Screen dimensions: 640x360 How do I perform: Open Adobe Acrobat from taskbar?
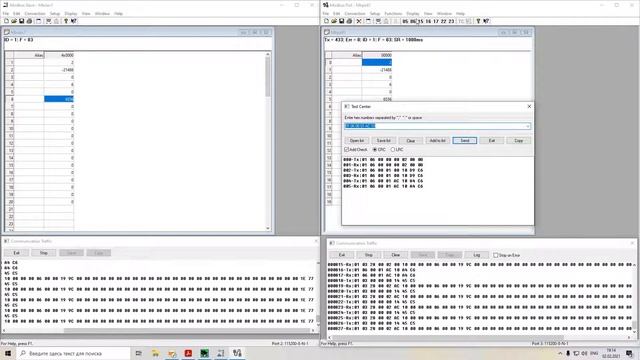[x=188, y=353]
